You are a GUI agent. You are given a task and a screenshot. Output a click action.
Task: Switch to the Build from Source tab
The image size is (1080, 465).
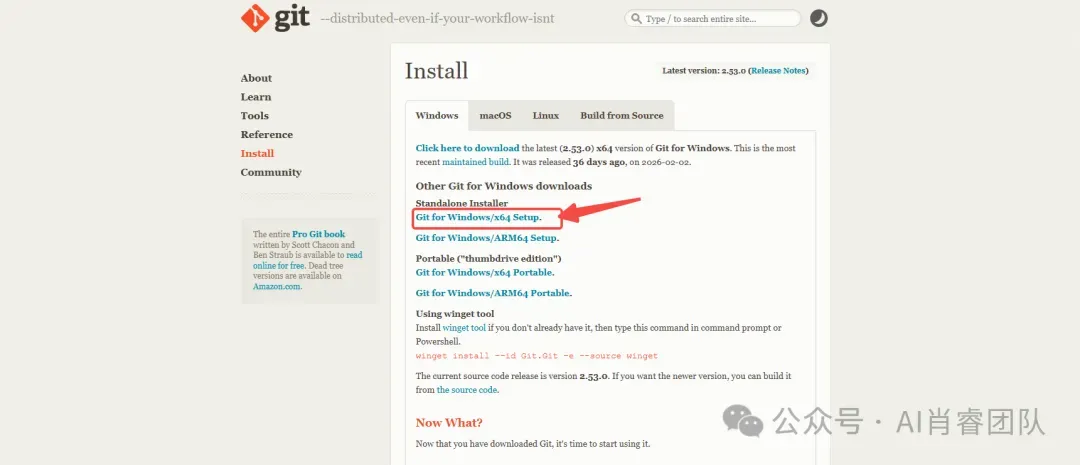[621, 116]
